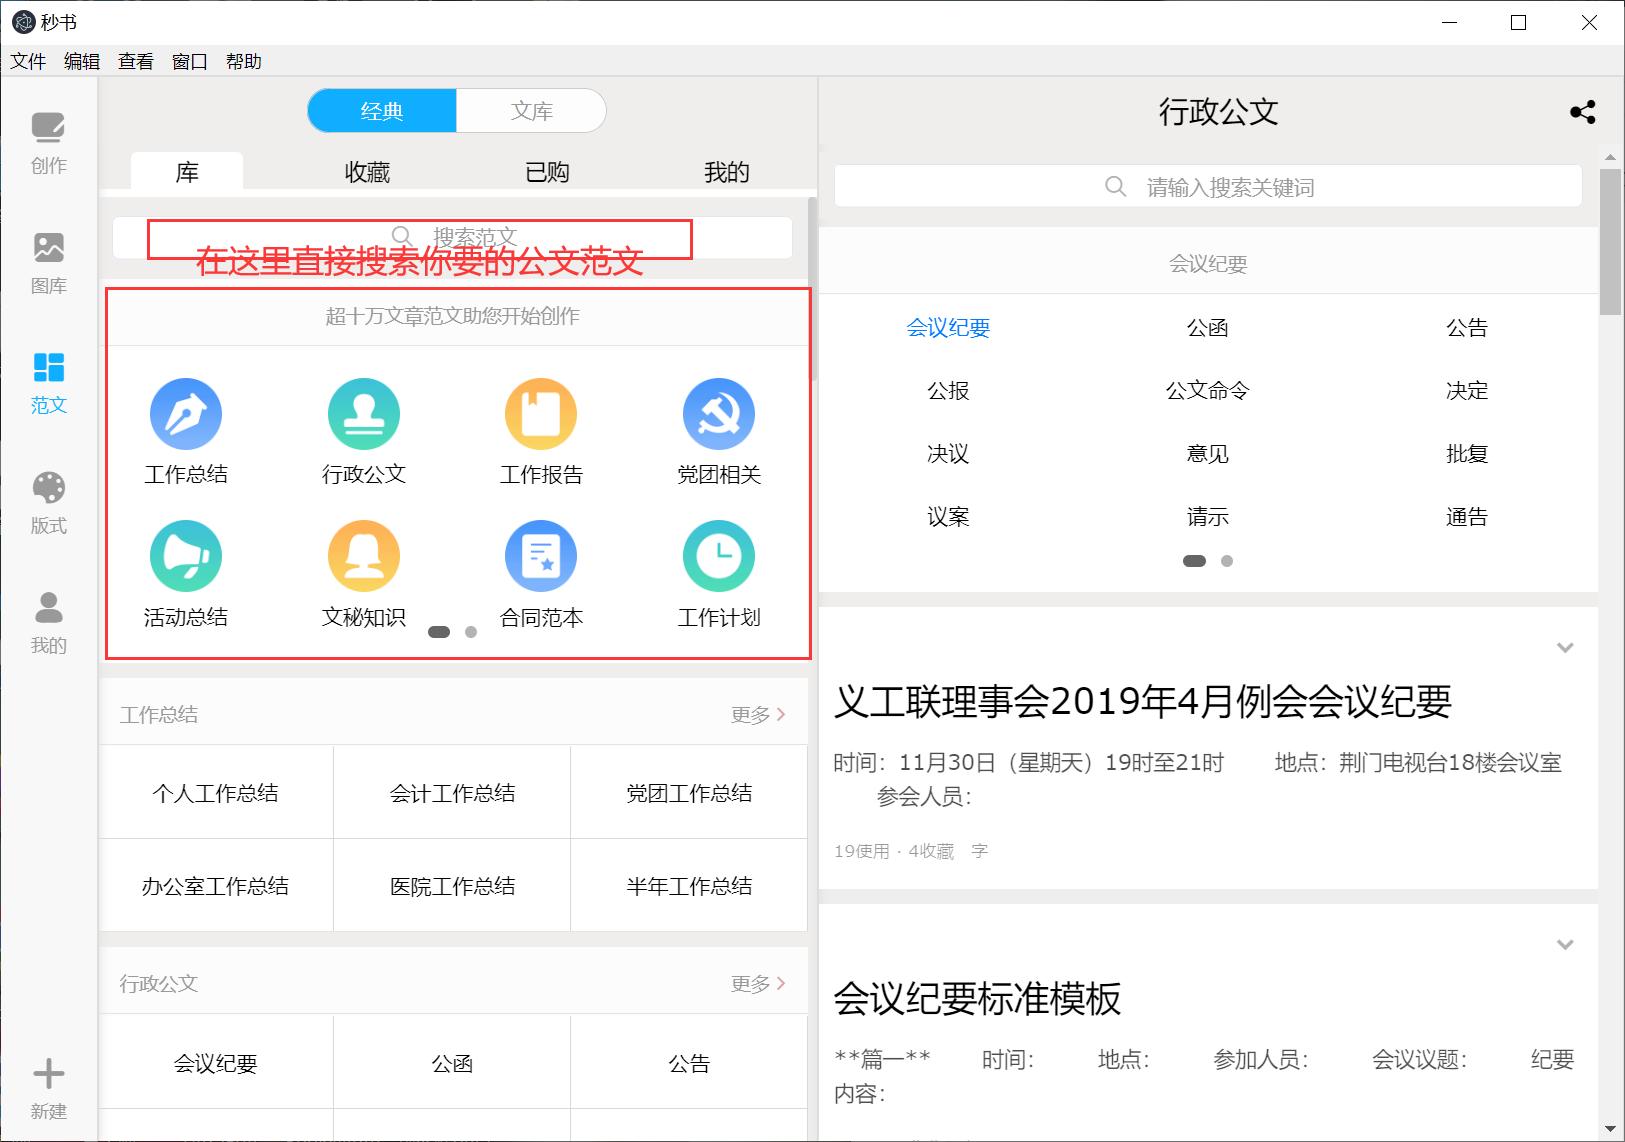Open the 活动总结 category icon
The width and height of the screenshot is (1625, 1142).
185,555
